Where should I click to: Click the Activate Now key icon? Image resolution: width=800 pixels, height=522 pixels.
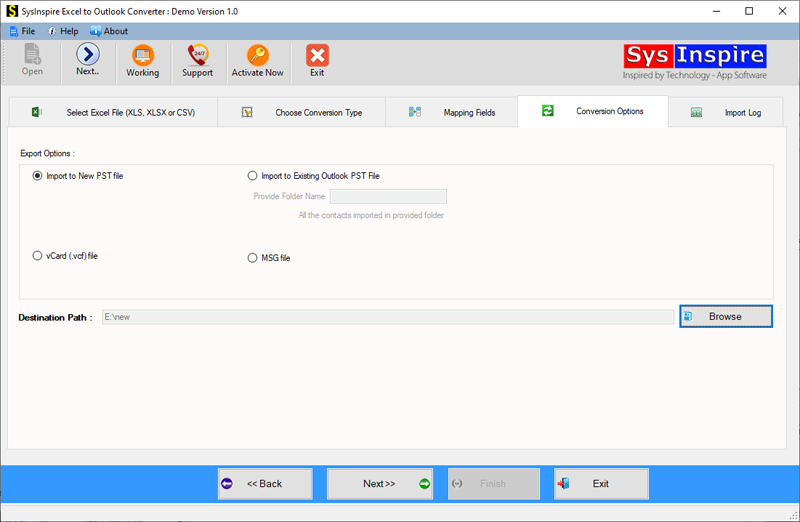(258, 55)
